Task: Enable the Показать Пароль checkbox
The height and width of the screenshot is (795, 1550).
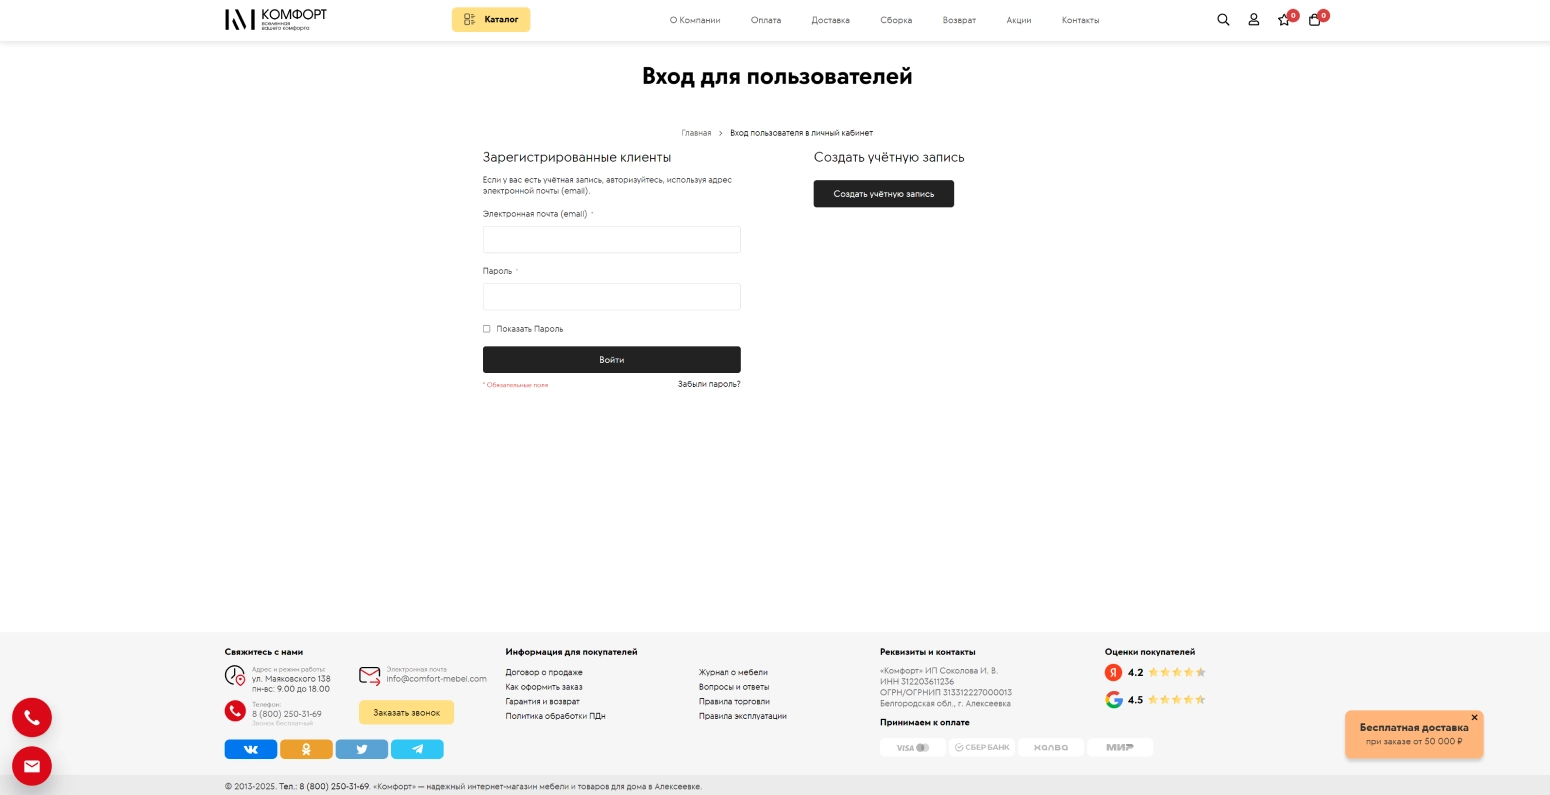Action: [487, 329]
